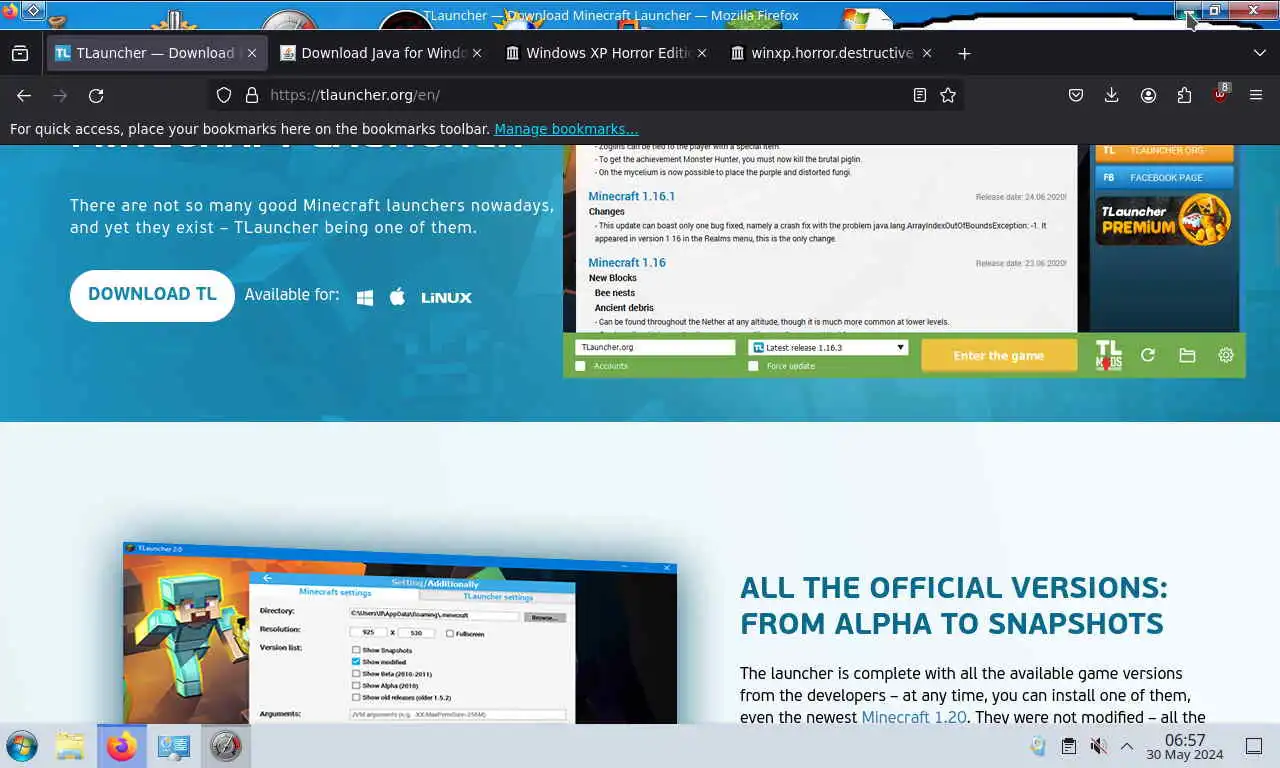Toggle Show Snapshots checkbox
The height and width of the screenshot is (768, 1280).
pos(356,650)
